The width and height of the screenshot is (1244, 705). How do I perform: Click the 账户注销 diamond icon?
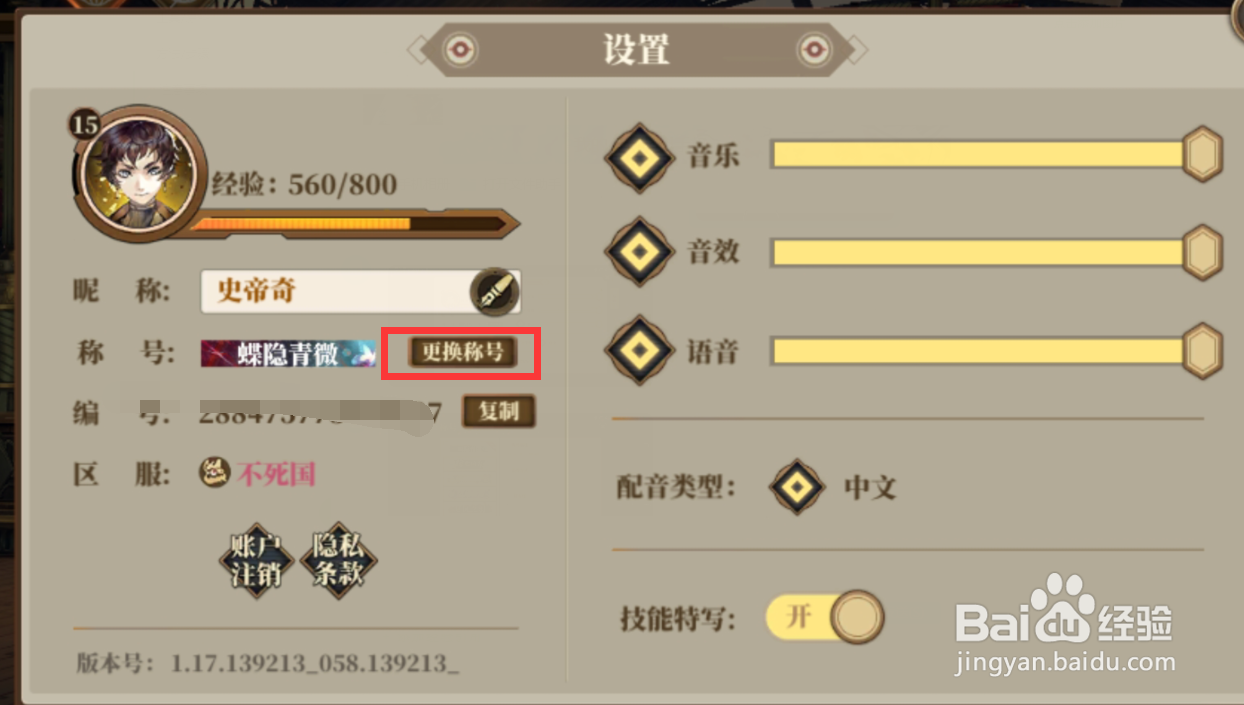click(x=256, y=560)
